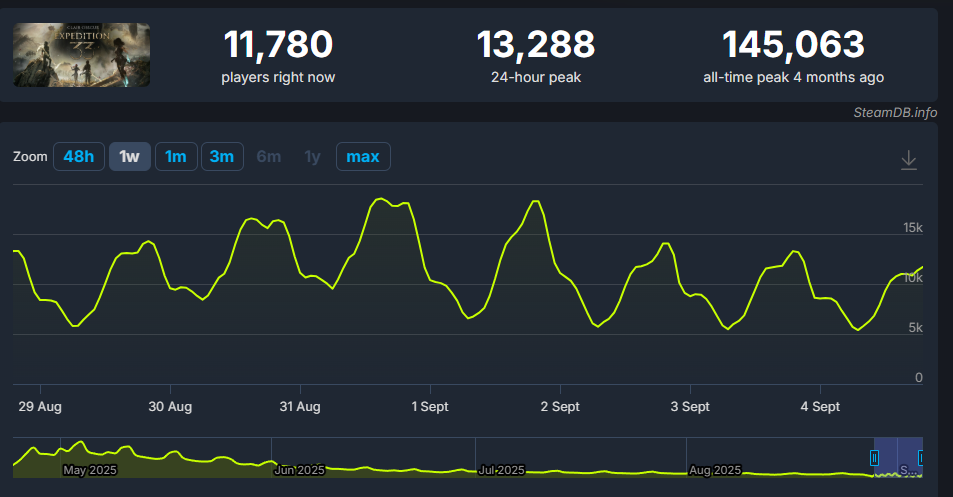Screen dimensions: 953x497
Task: Click the highlighted selection in the navigator
Action: pos(897,456)
